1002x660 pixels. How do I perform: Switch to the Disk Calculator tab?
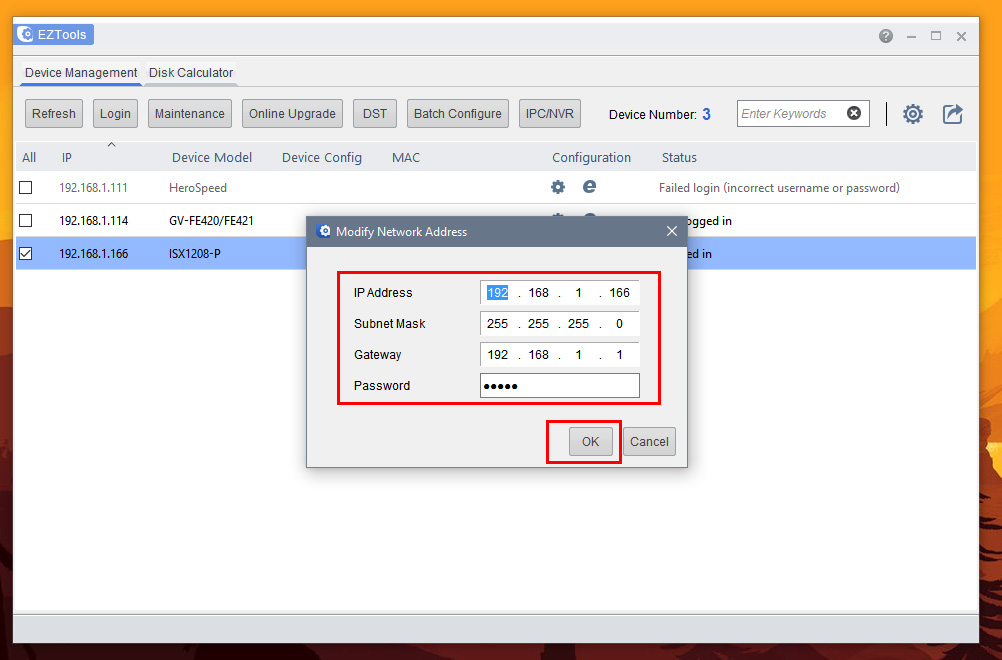[x=191, y=73]
